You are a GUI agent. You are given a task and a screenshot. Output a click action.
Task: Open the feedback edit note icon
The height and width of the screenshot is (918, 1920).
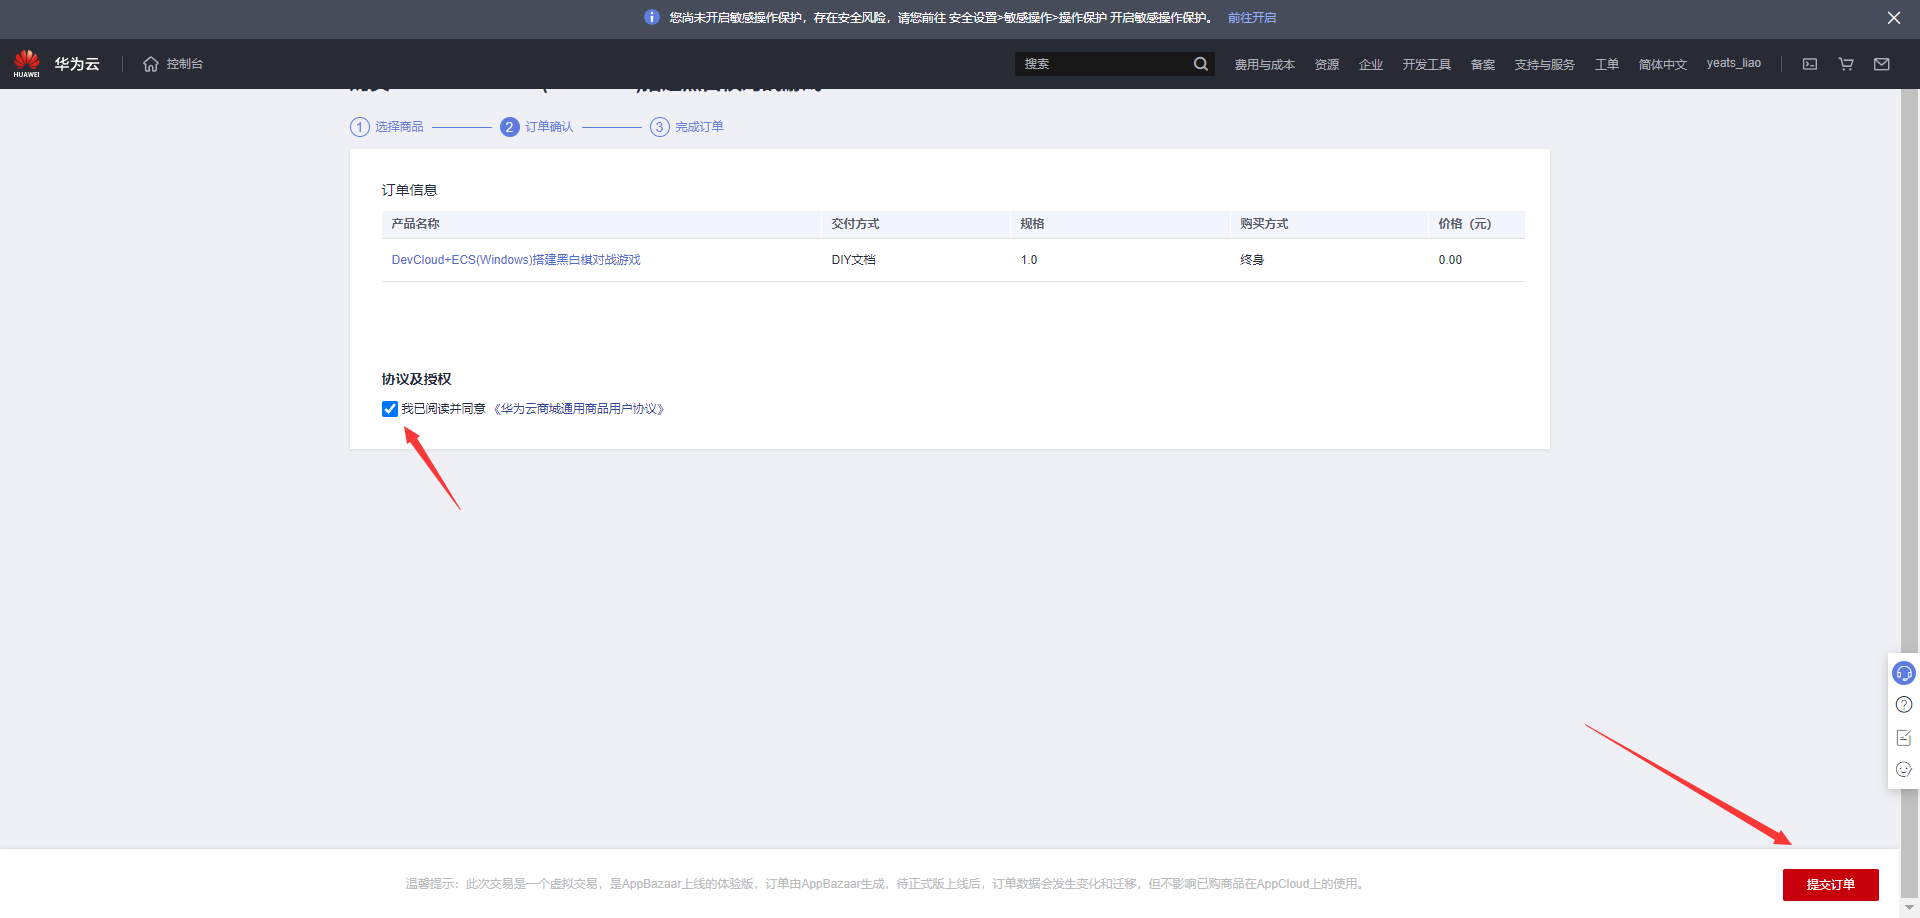(1904, 738)
